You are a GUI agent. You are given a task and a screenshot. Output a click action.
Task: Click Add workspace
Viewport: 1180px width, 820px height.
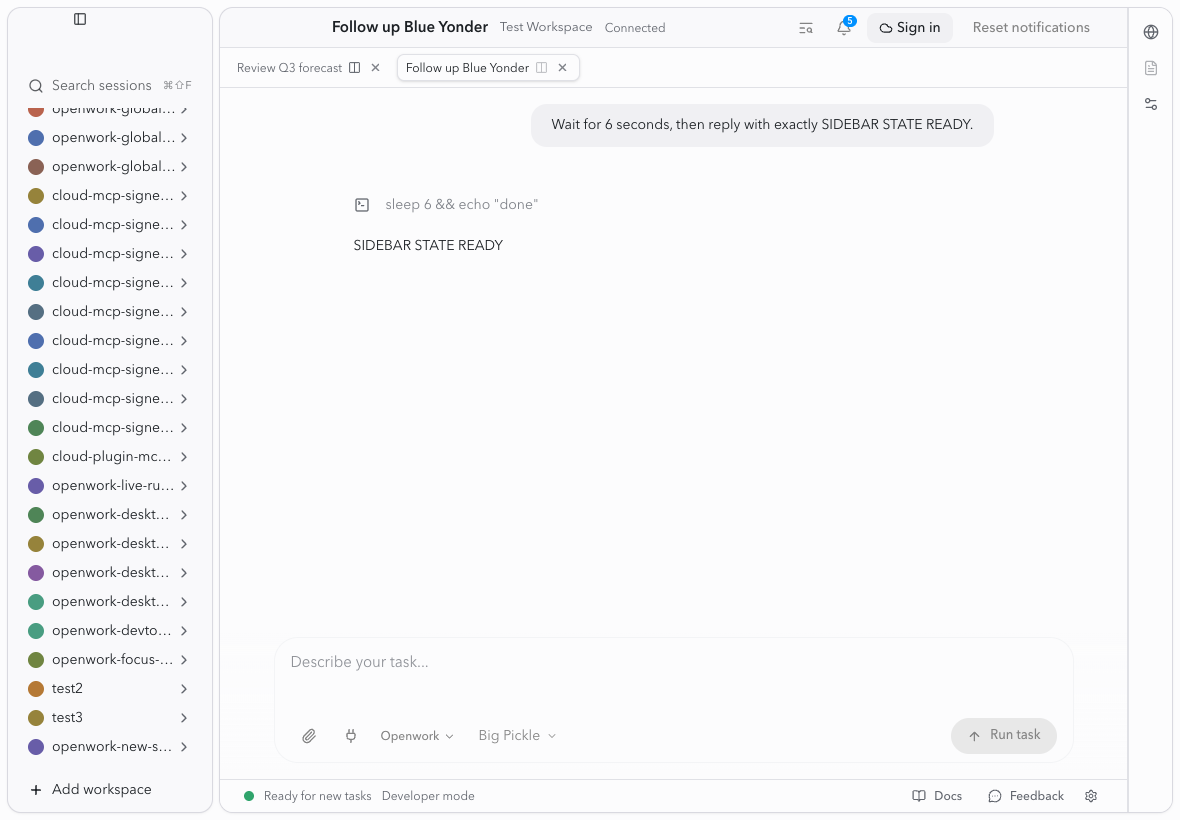click(90, 790)
